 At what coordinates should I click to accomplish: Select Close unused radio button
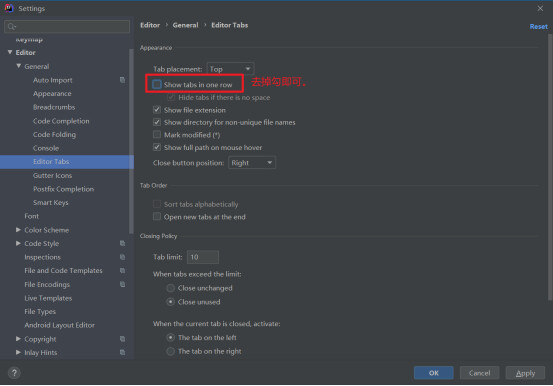point(170,302)
